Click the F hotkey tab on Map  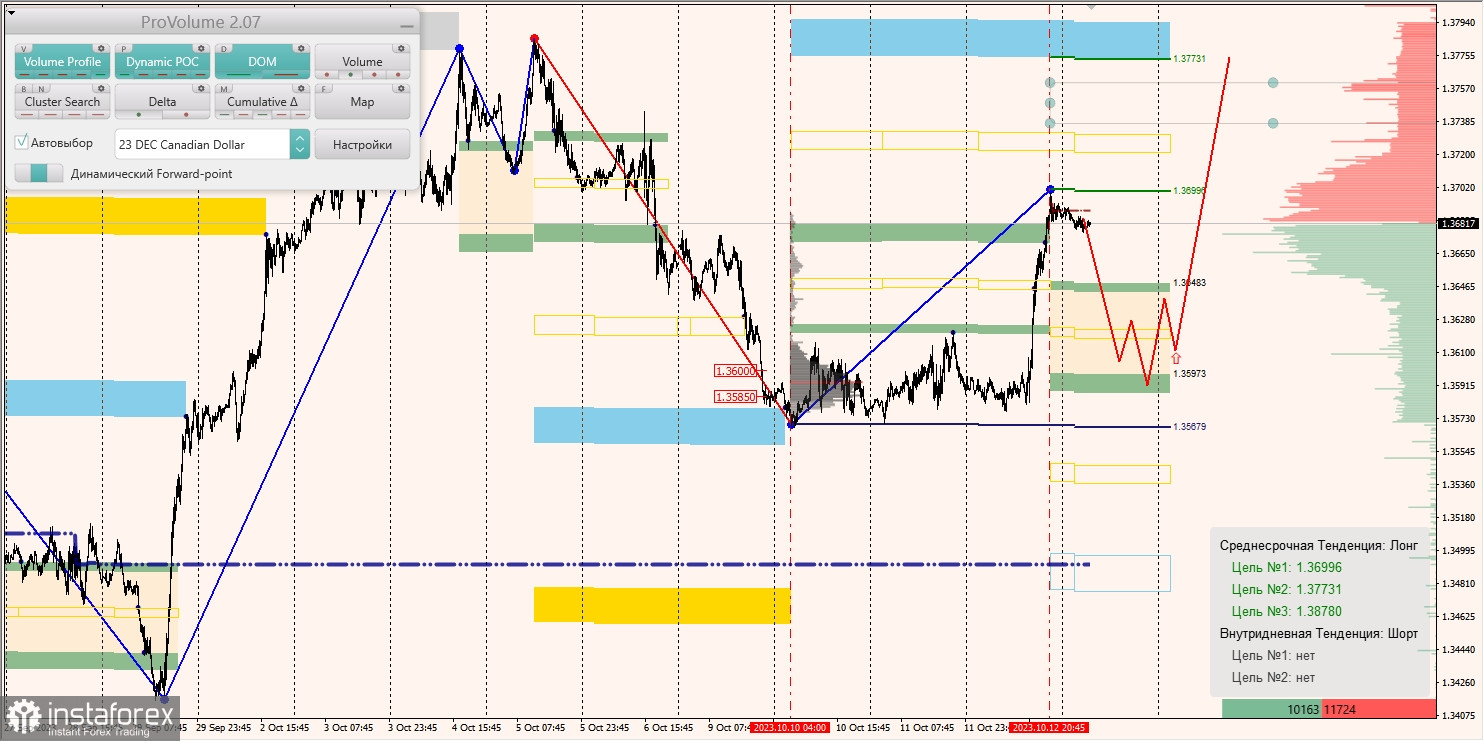click(x=325, y=88)
